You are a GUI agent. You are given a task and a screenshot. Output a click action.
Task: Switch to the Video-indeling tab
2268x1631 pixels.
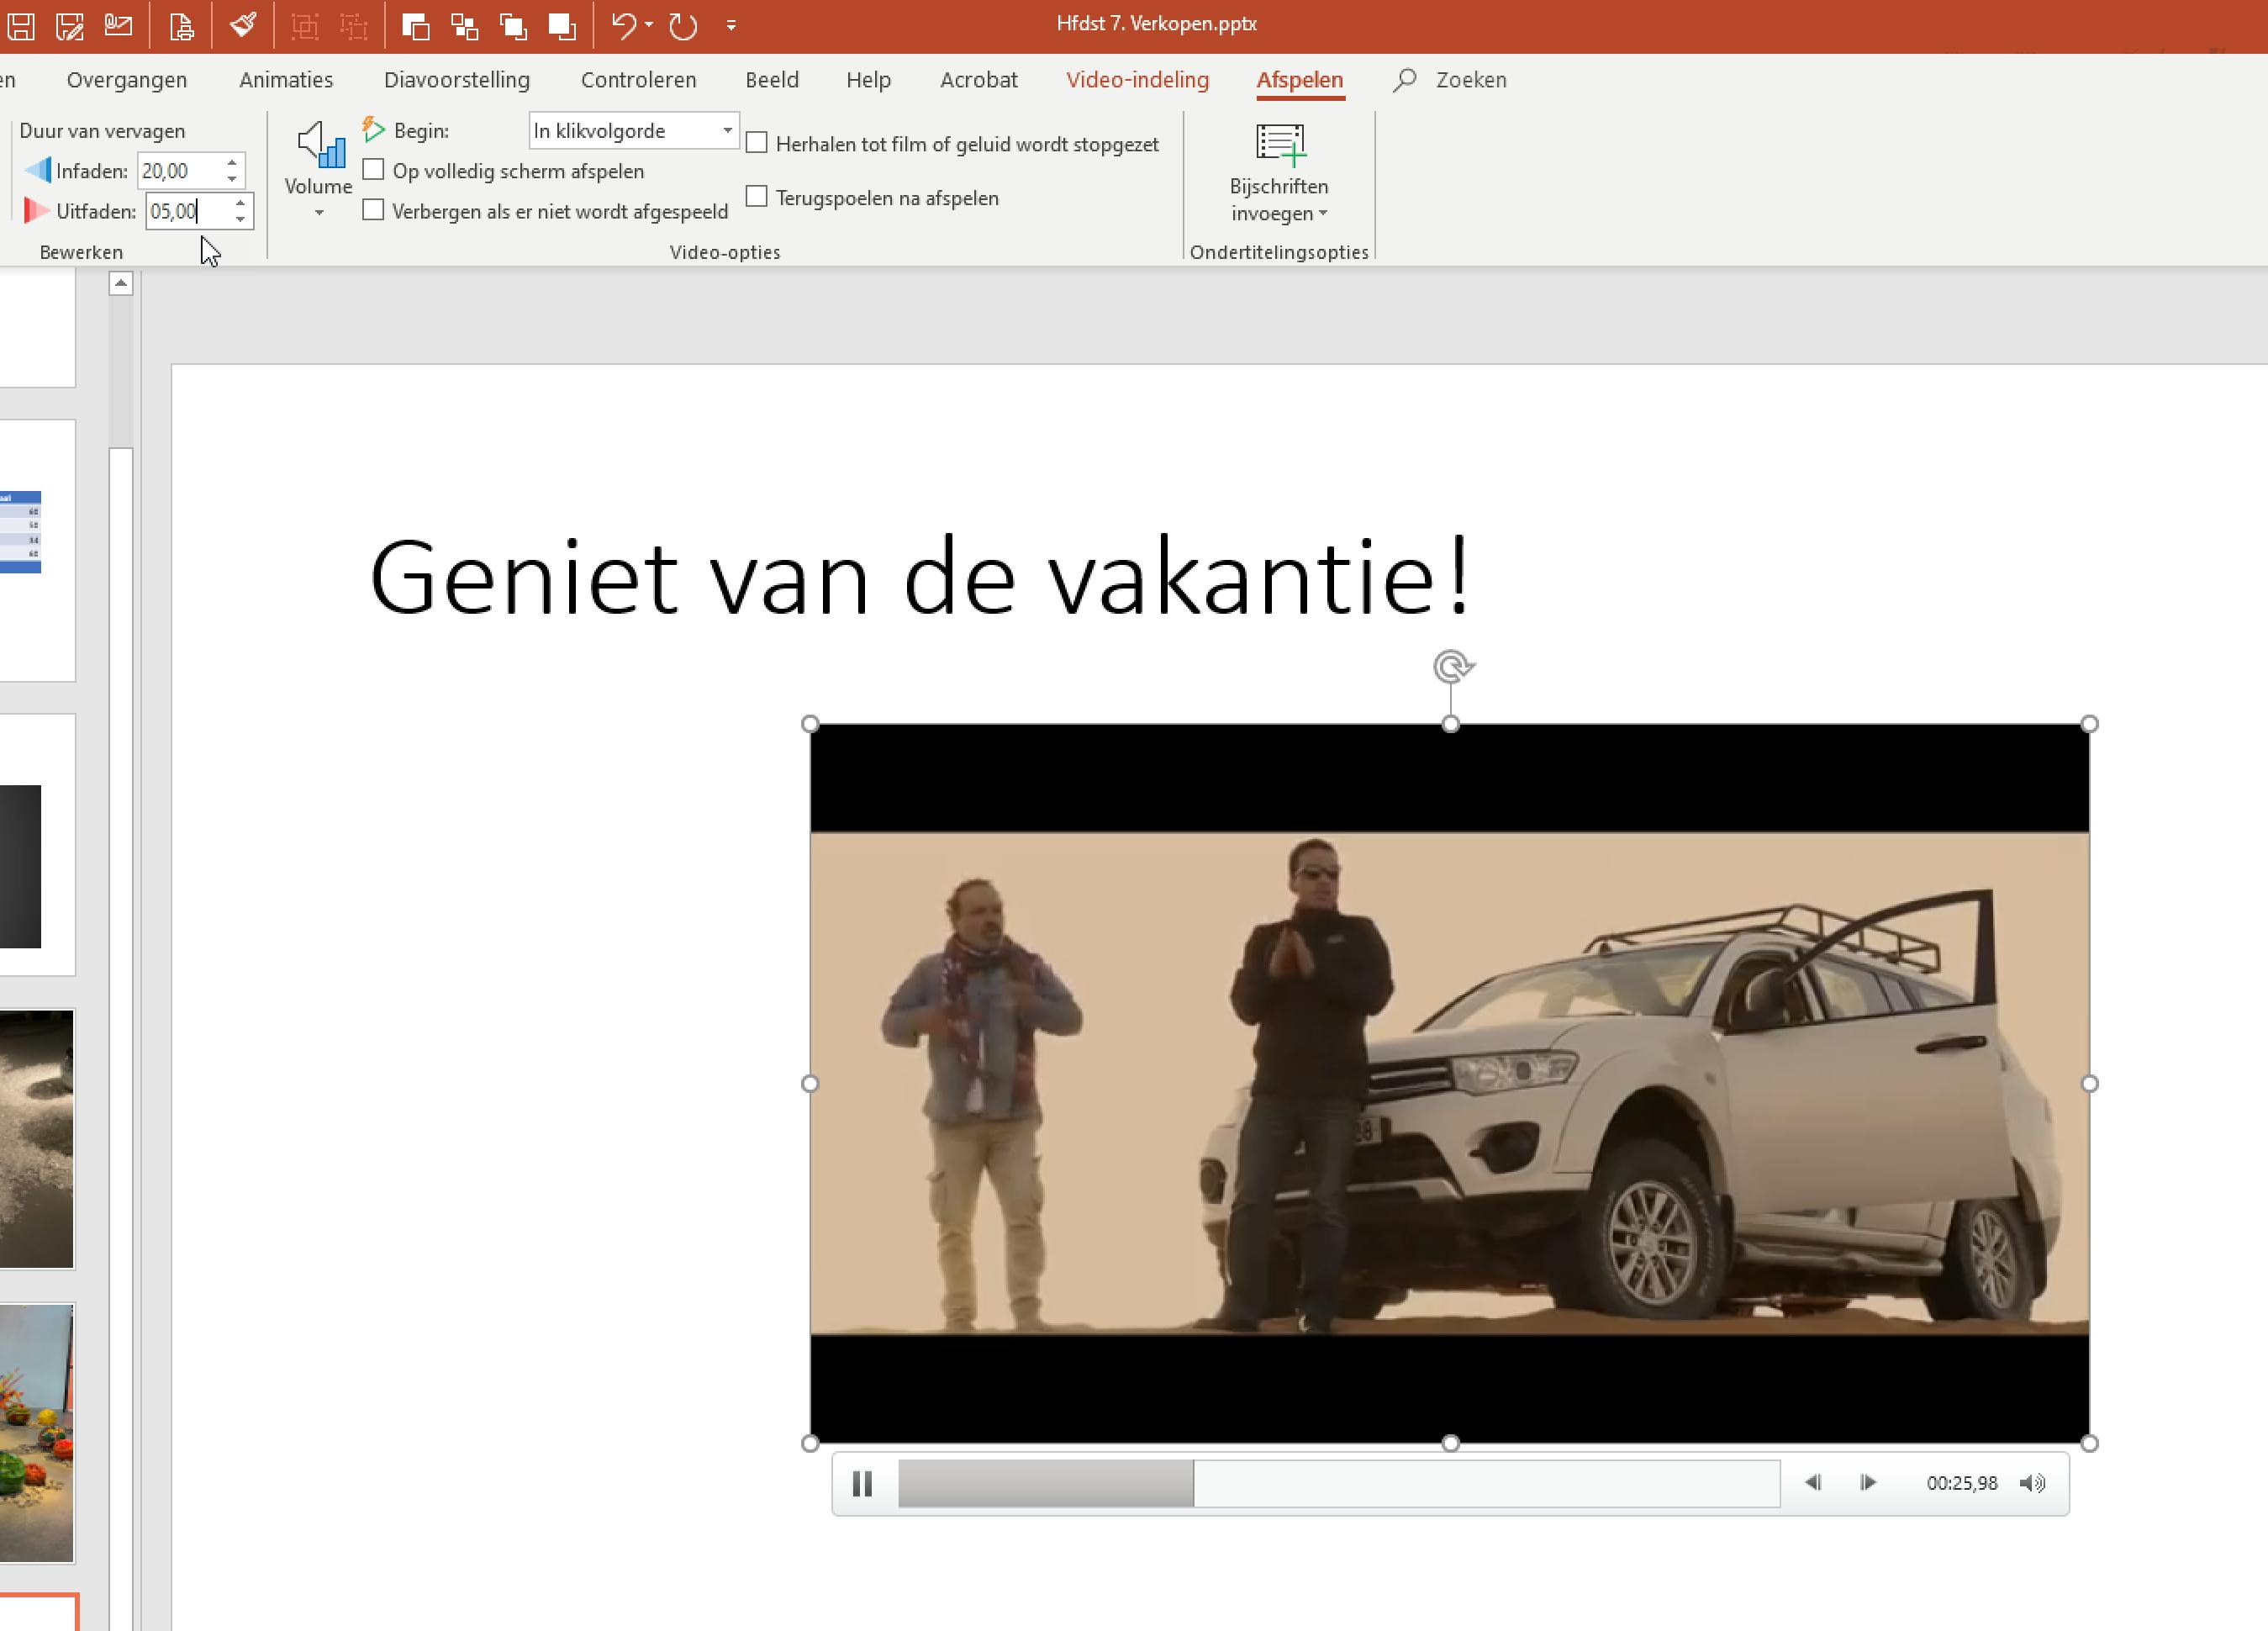[x=1137, y=80]
